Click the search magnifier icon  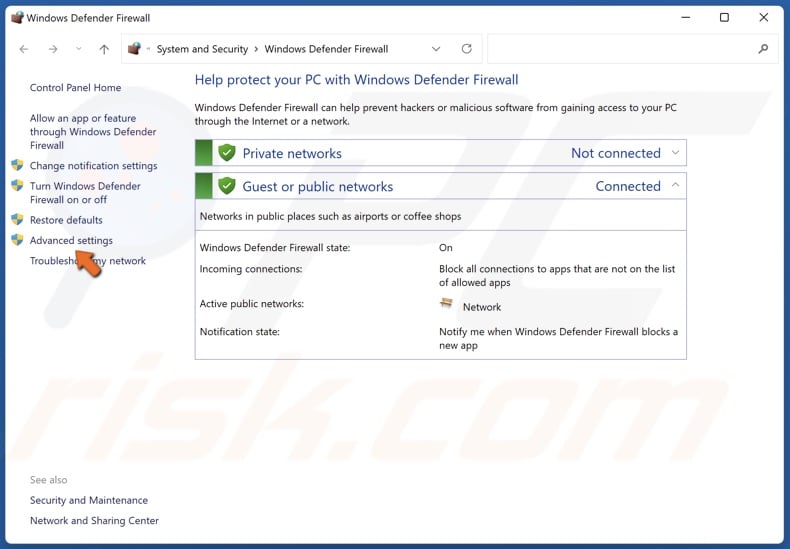click(x=763, y=49)
